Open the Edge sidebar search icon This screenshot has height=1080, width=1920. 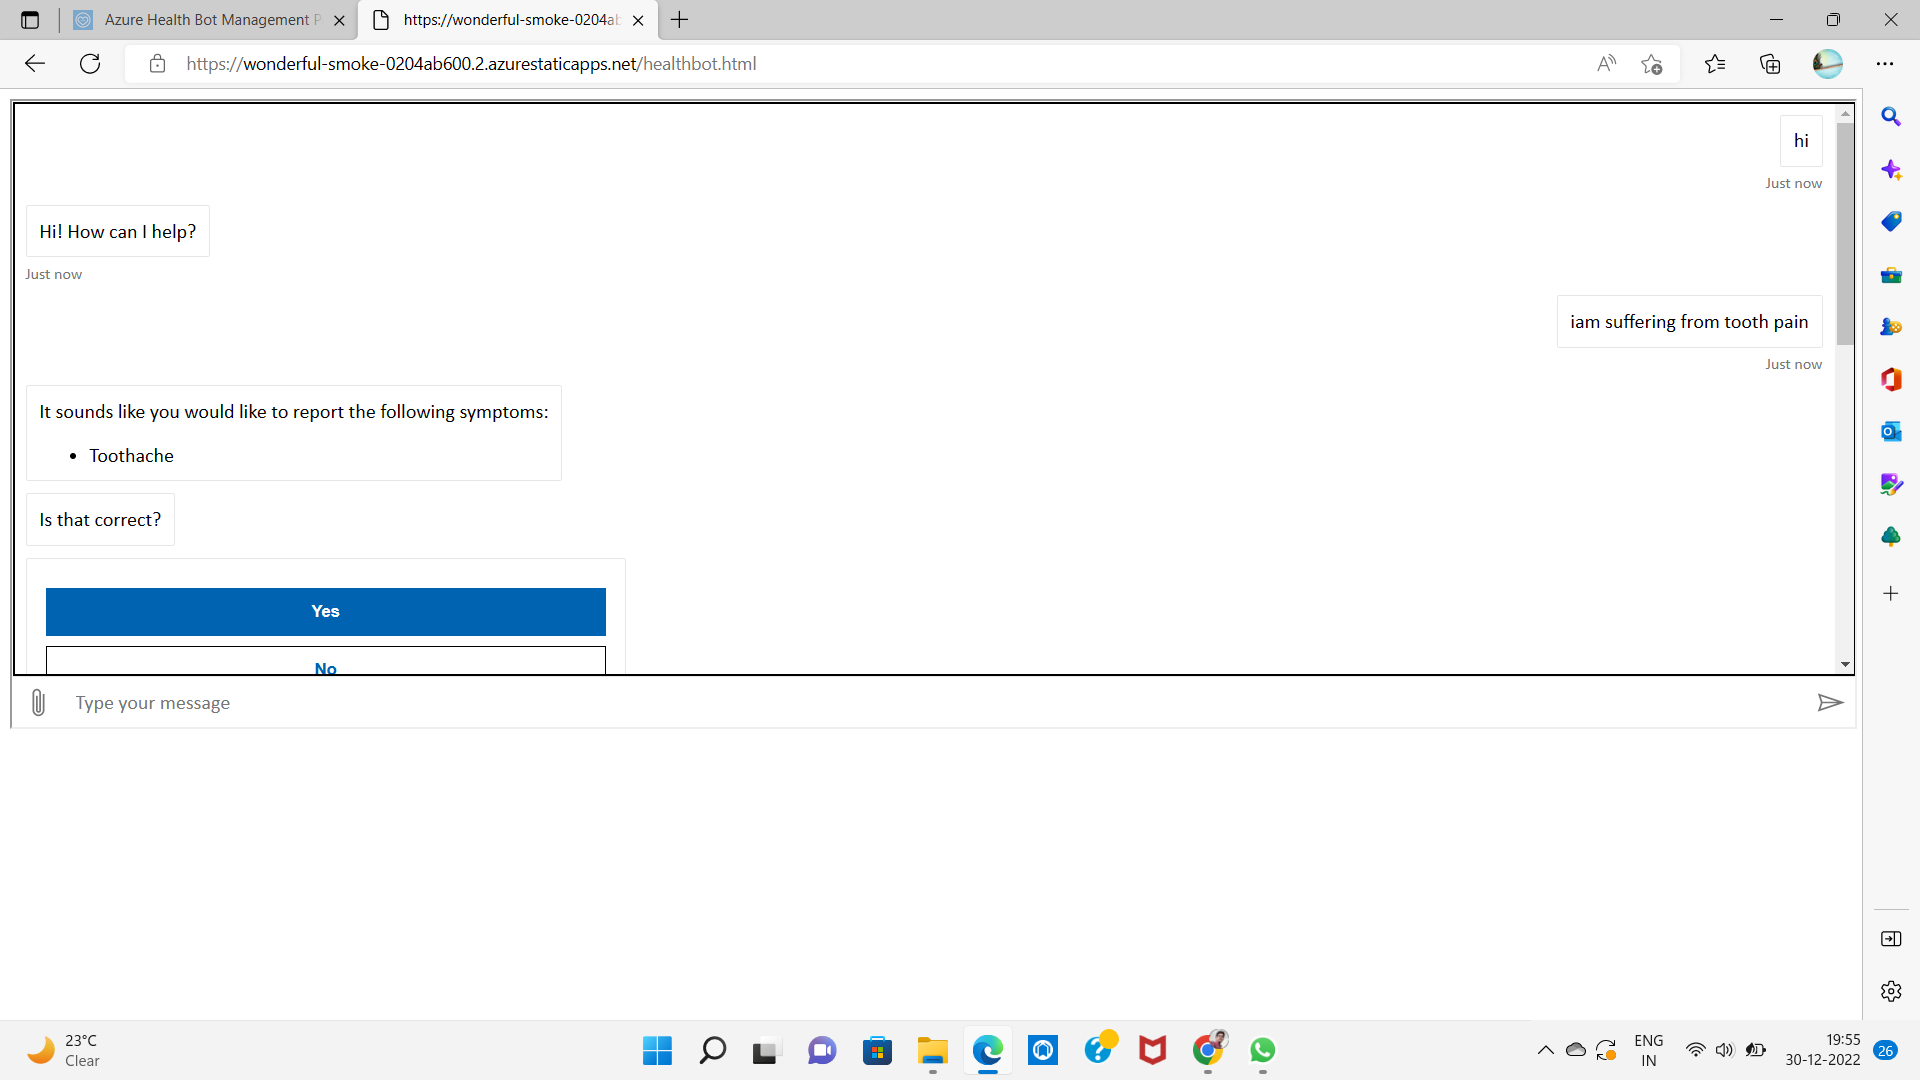(x=1890, y=117)
